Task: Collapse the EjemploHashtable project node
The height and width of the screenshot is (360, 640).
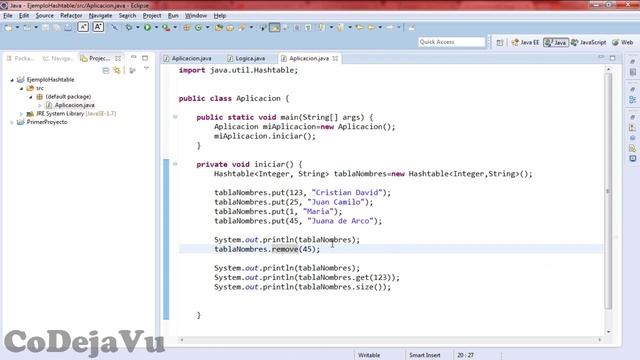Action: 12,80
